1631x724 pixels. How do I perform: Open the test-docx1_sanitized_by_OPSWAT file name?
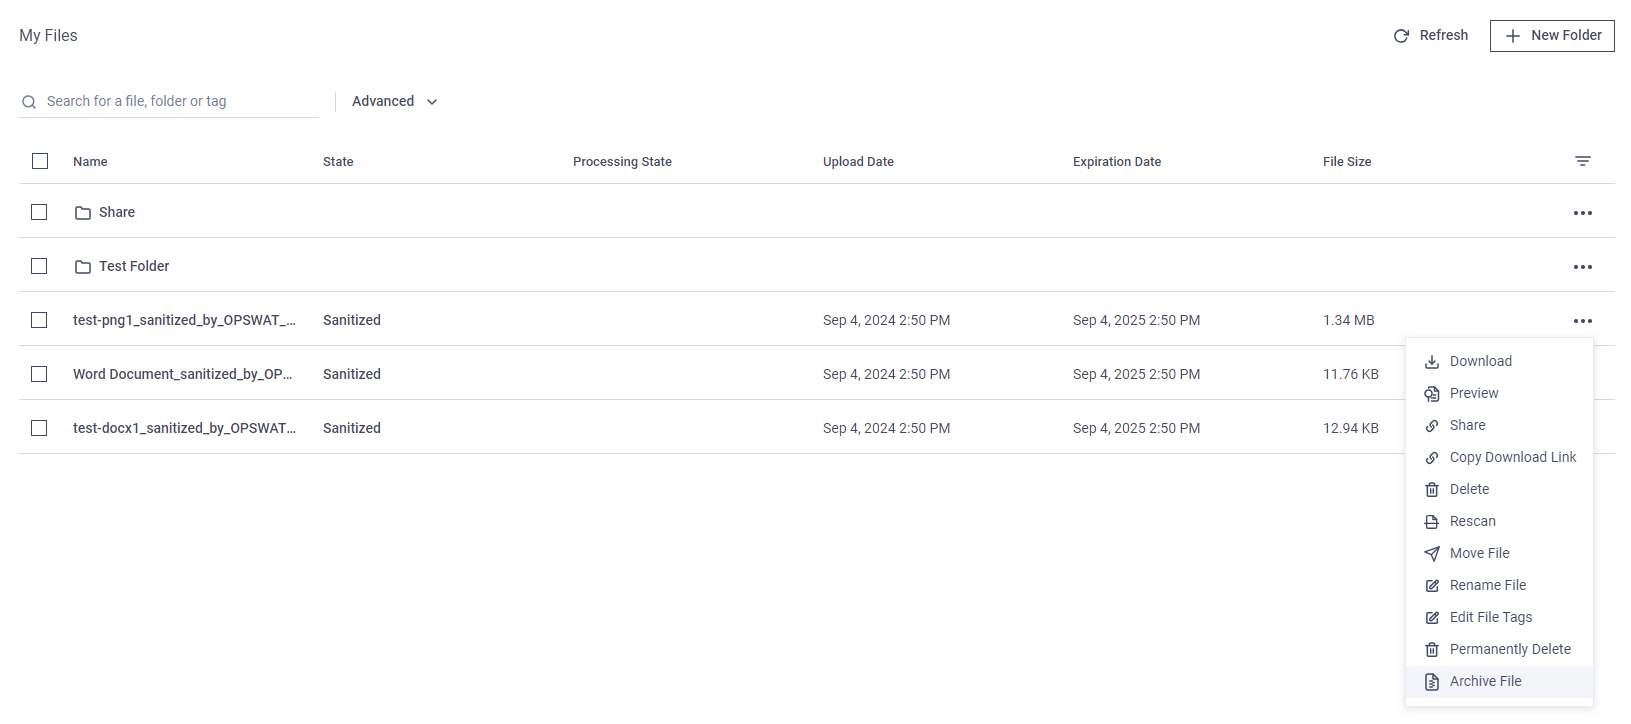[184, 428]
